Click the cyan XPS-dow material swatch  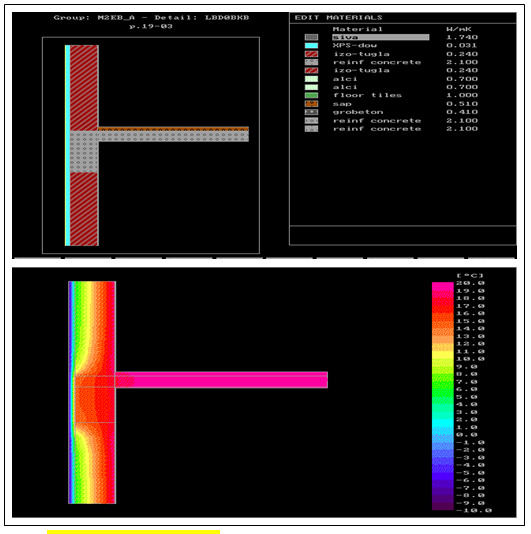pos(311,46)
